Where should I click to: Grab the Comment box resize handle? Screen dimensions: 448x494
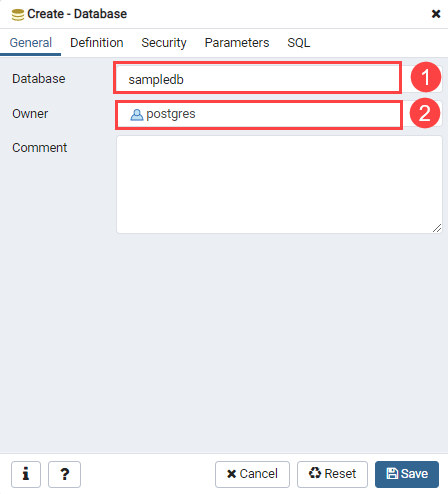tap(437, 228)
